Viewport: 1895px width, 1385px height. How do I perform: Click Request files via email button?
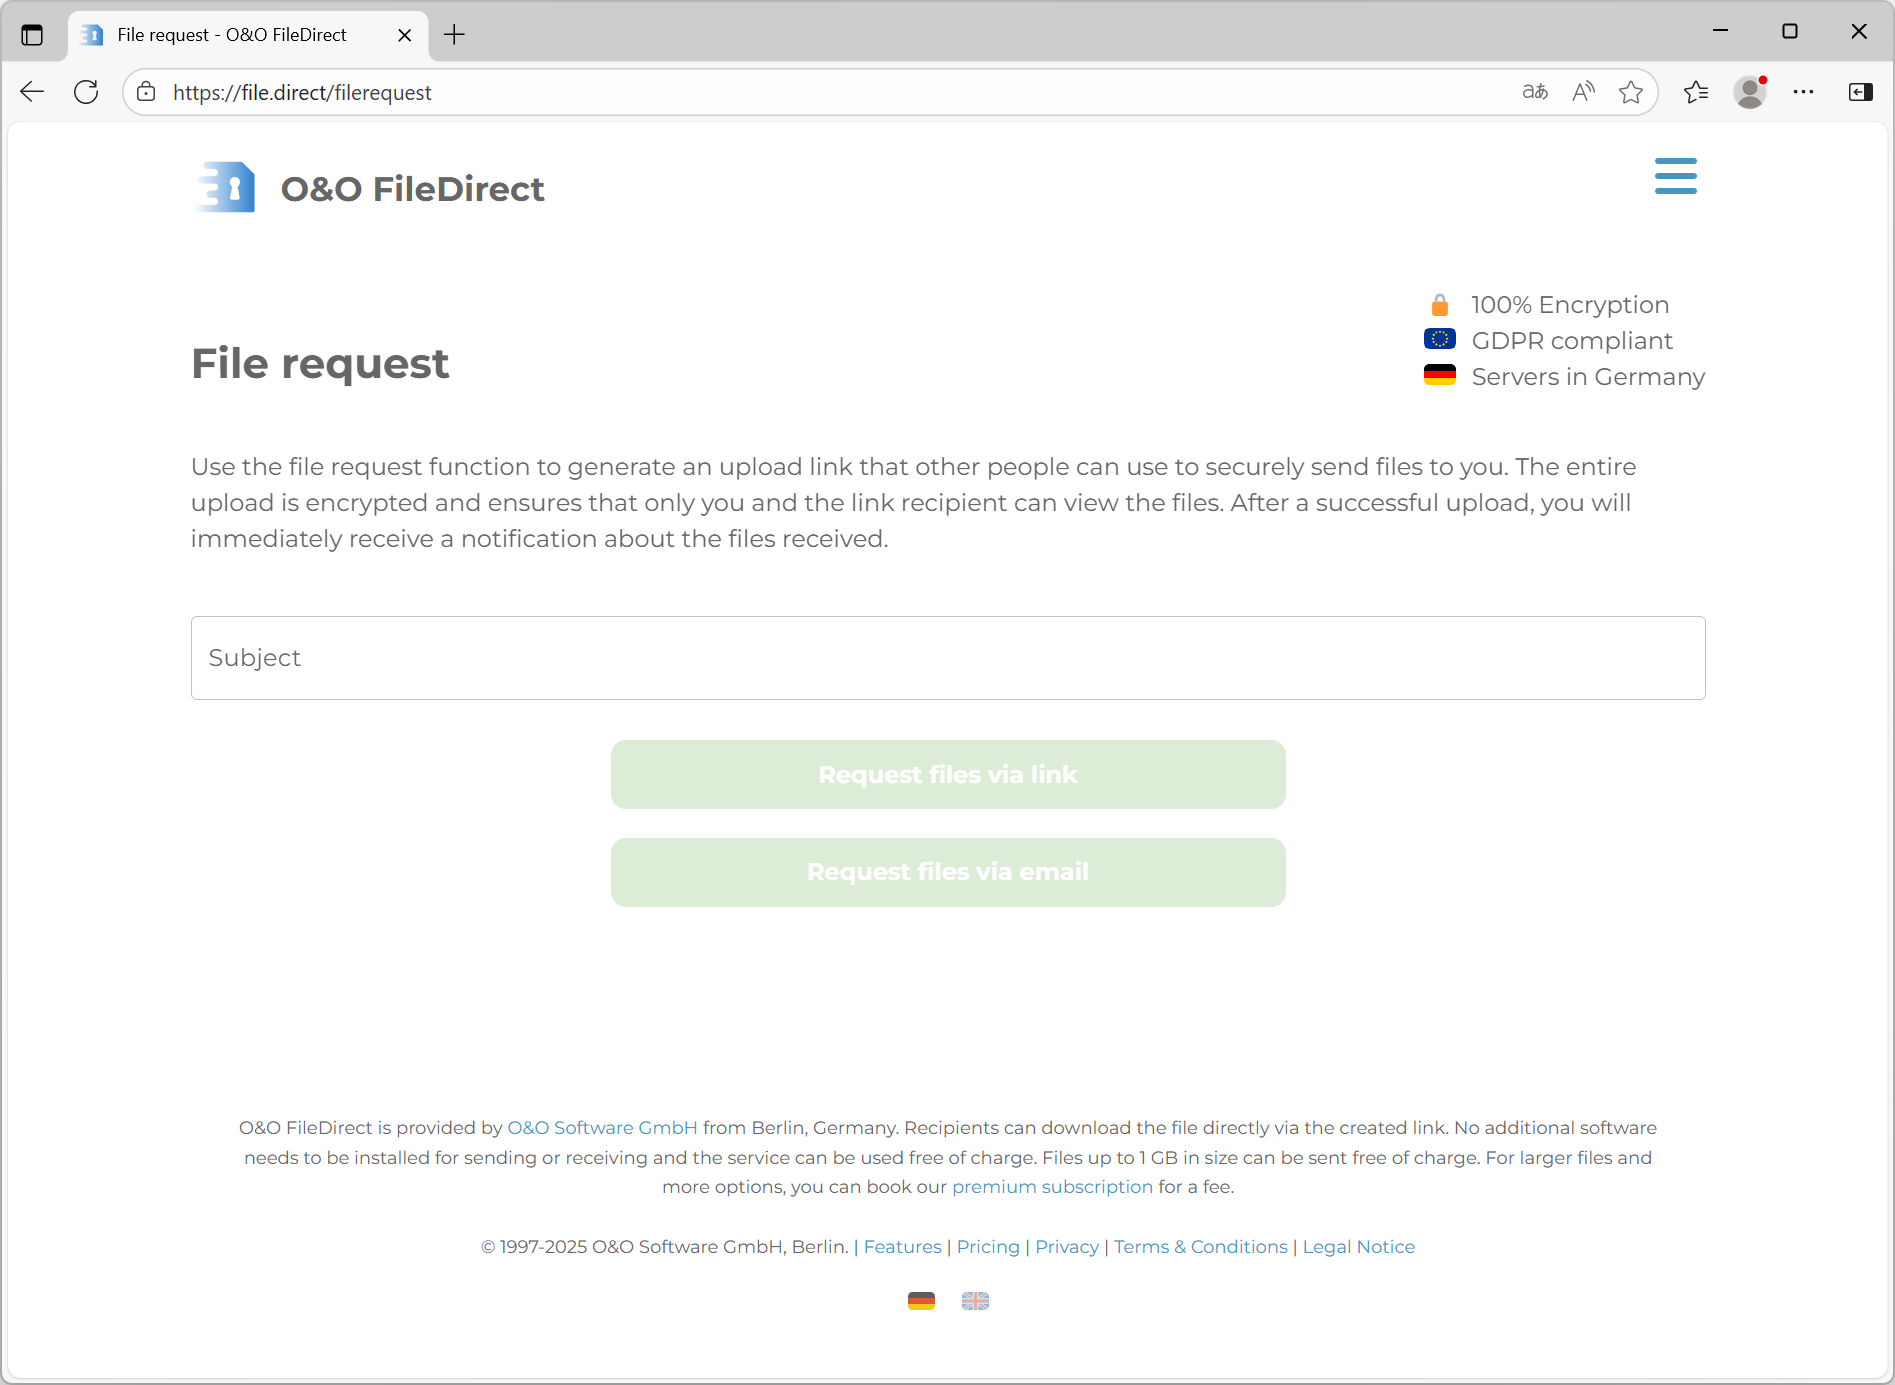947,872
